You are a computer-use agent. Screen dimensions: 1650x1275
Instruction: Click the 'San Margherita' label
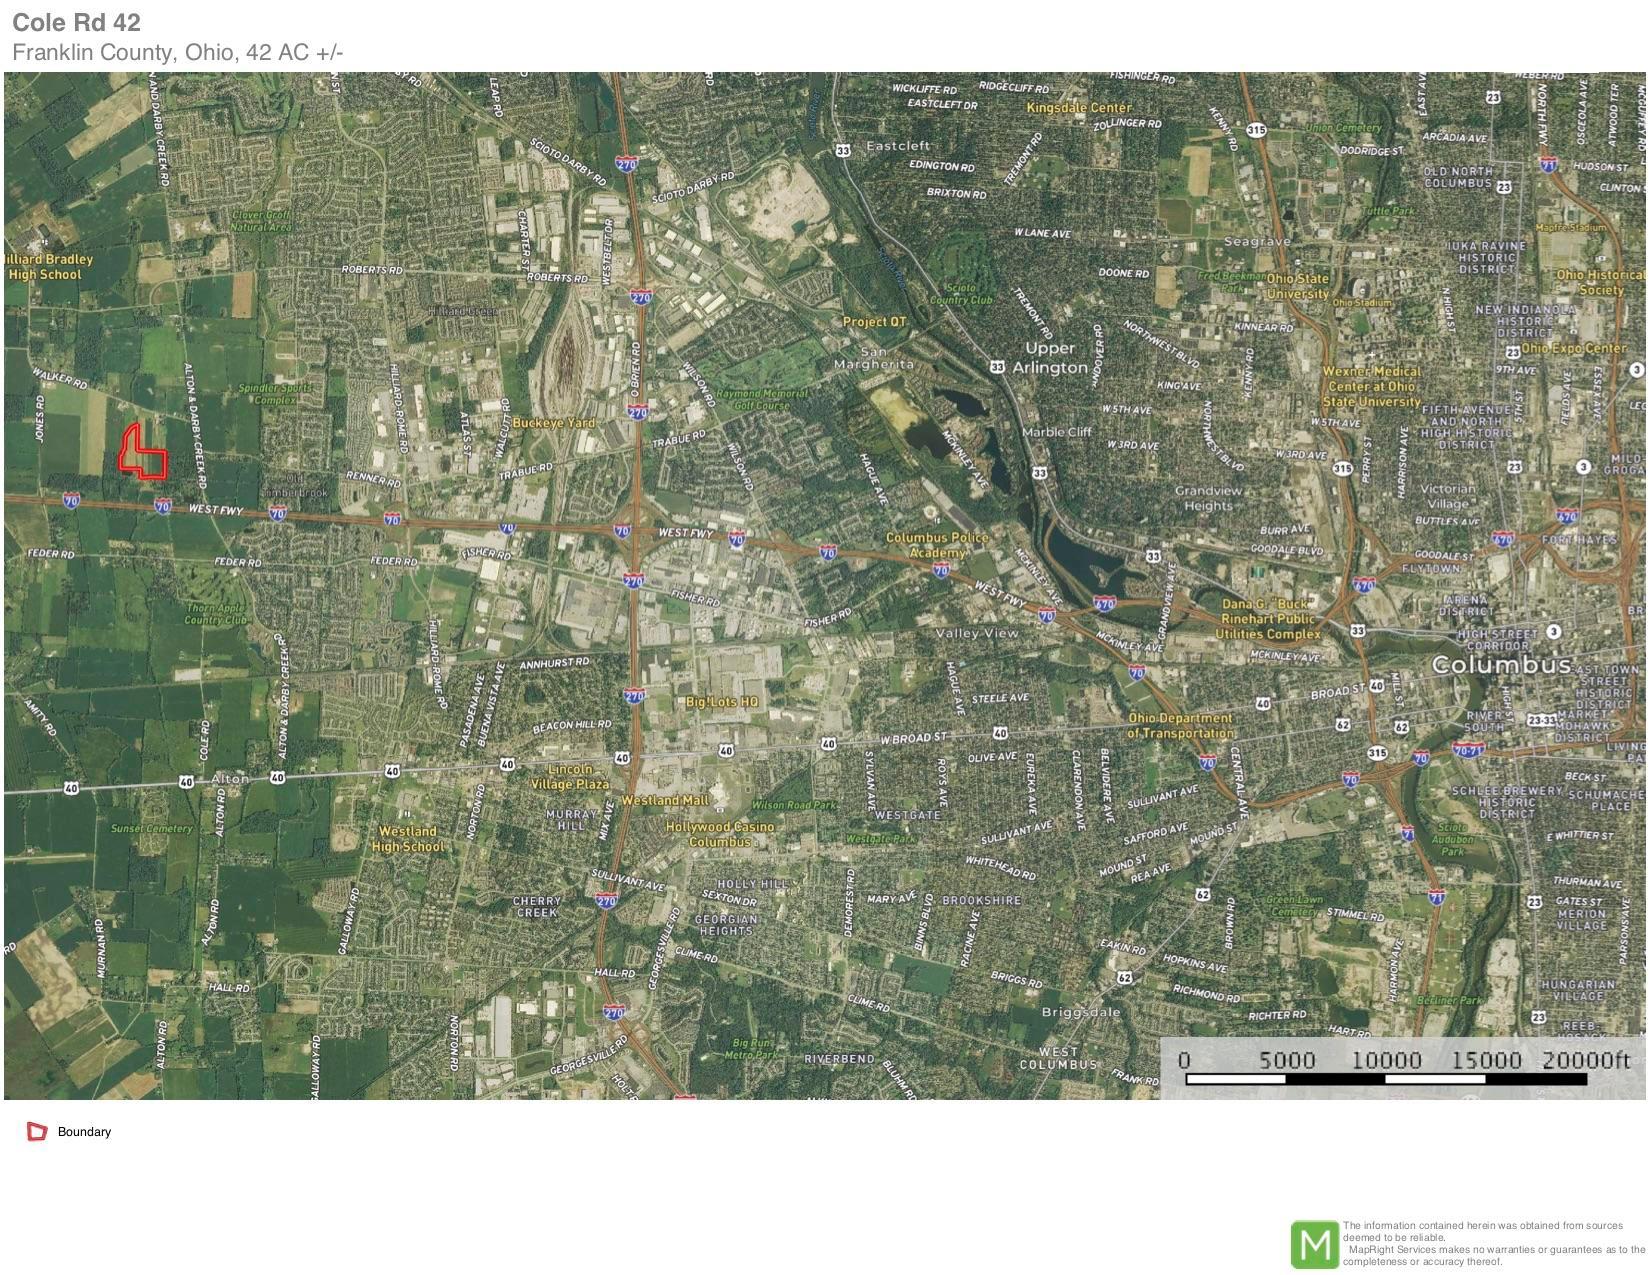tap(875, 358)
